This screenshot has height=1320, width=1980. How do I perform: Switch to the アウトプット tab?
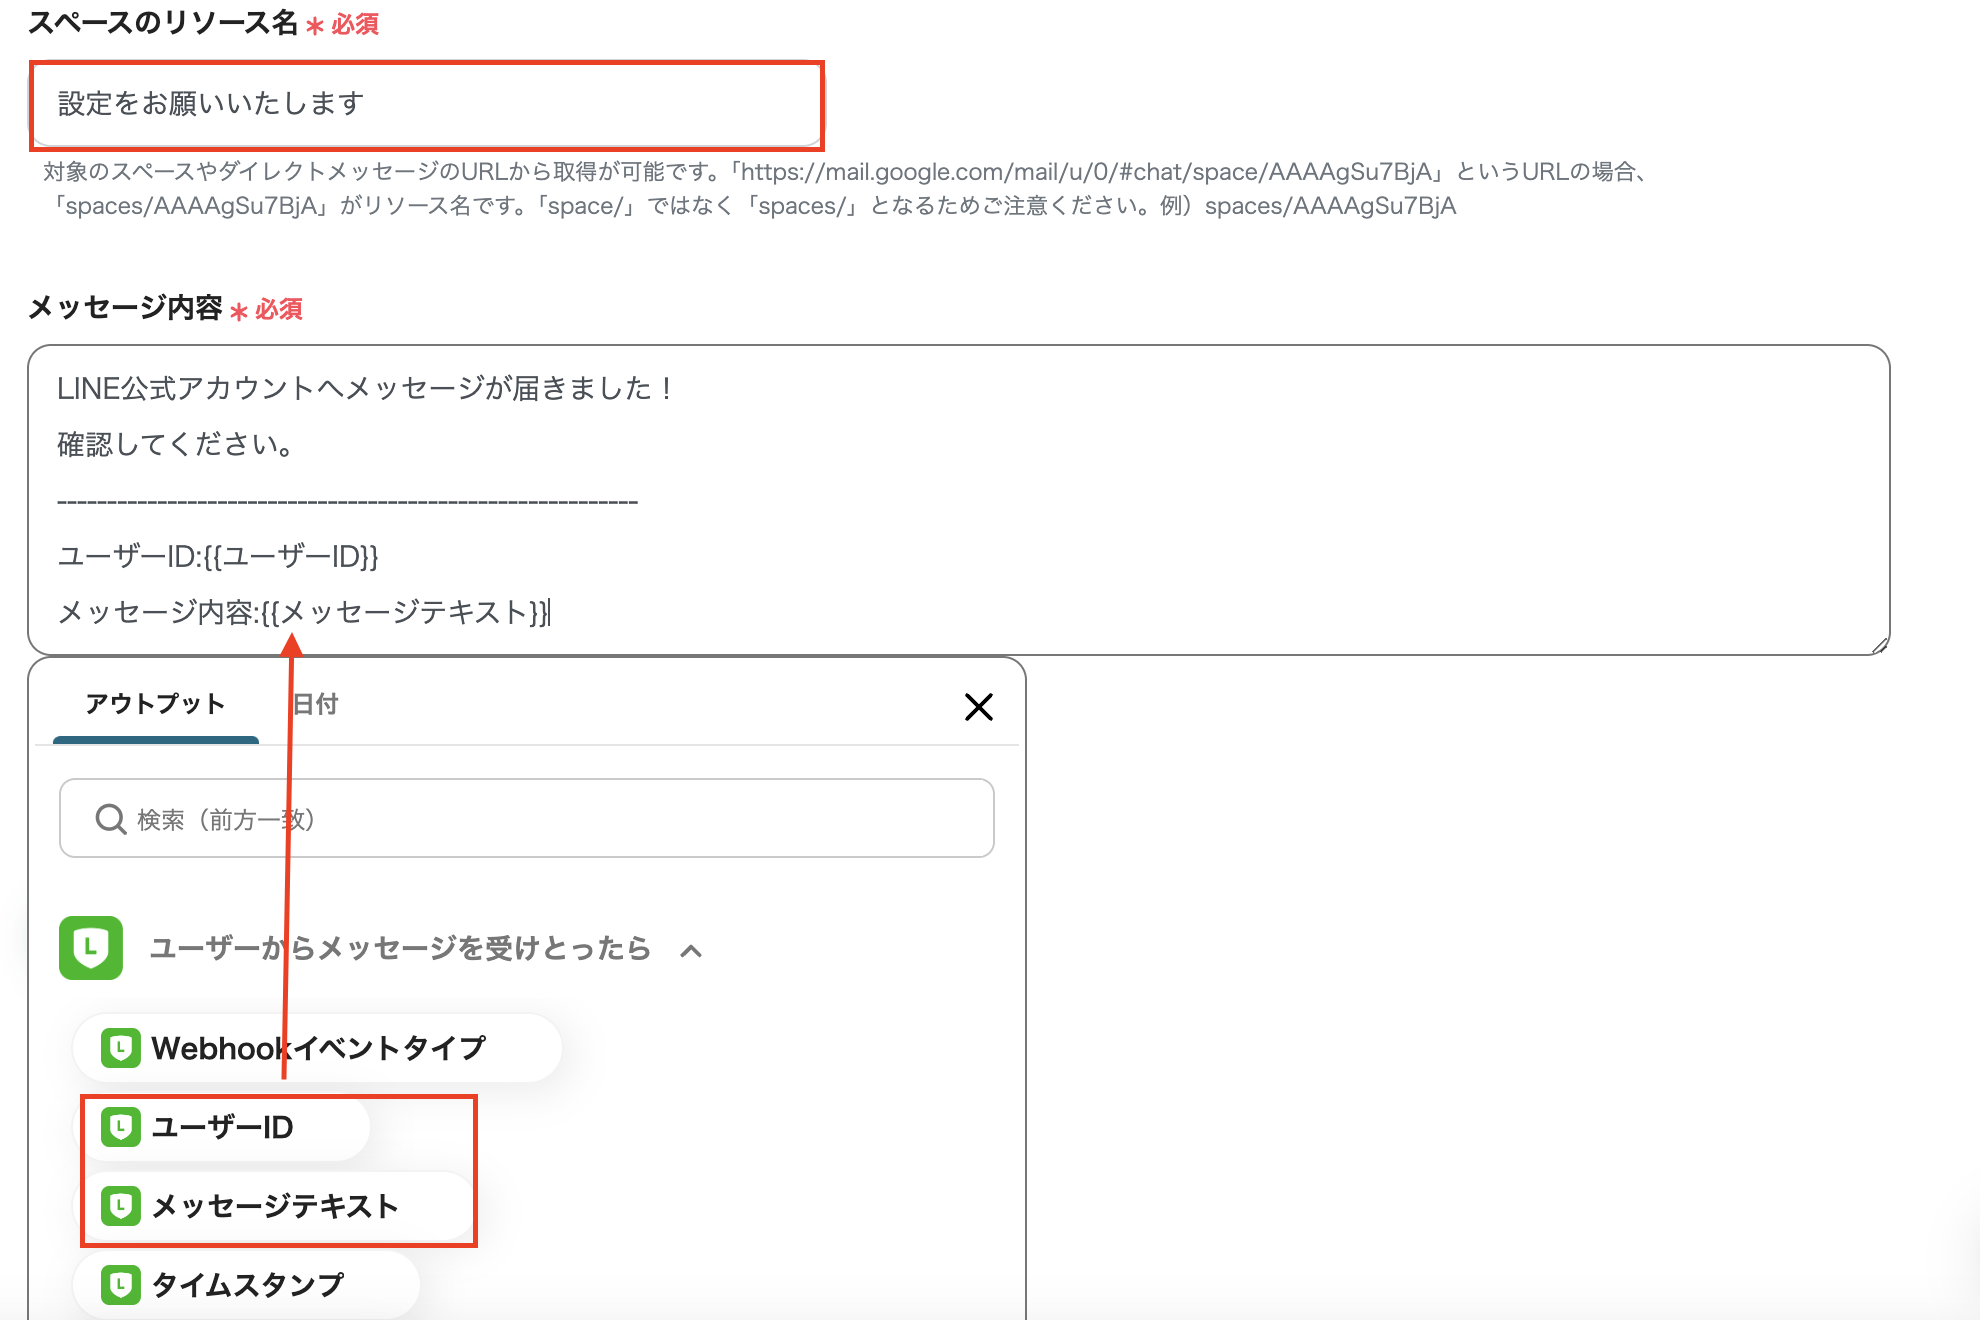155,703
